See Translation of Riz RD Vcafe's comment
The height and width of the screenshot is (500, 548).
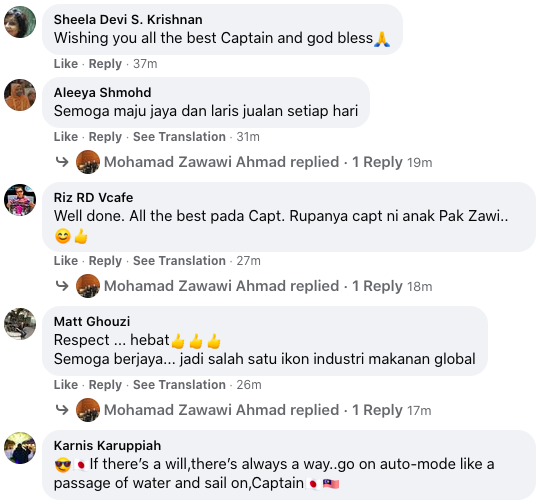(x=179, y=261)
